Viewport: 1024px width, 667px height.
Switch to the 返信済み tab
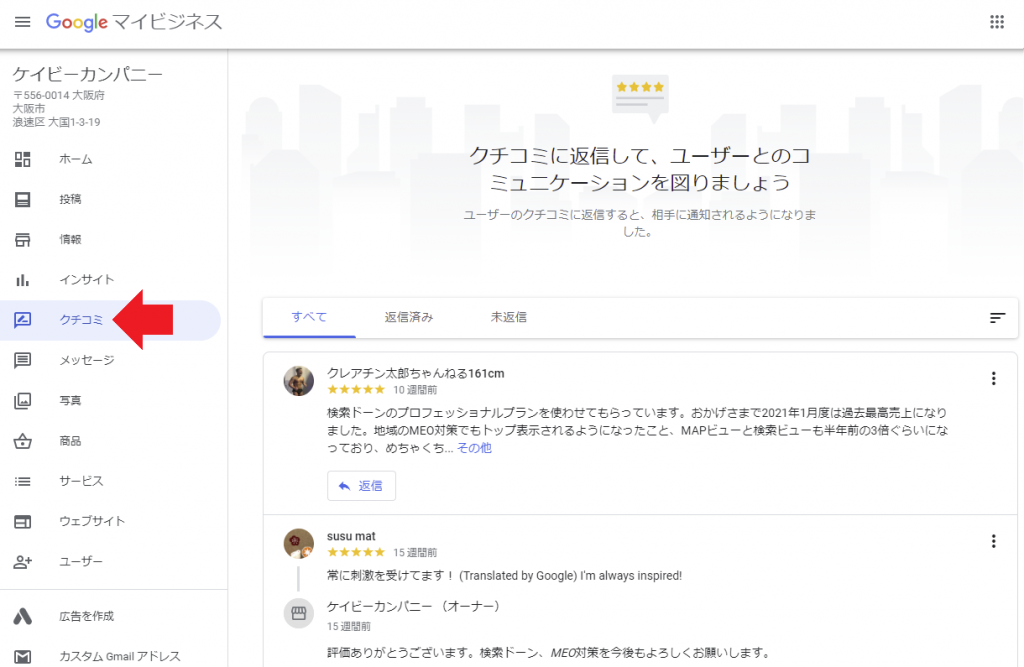pos(409,317)
